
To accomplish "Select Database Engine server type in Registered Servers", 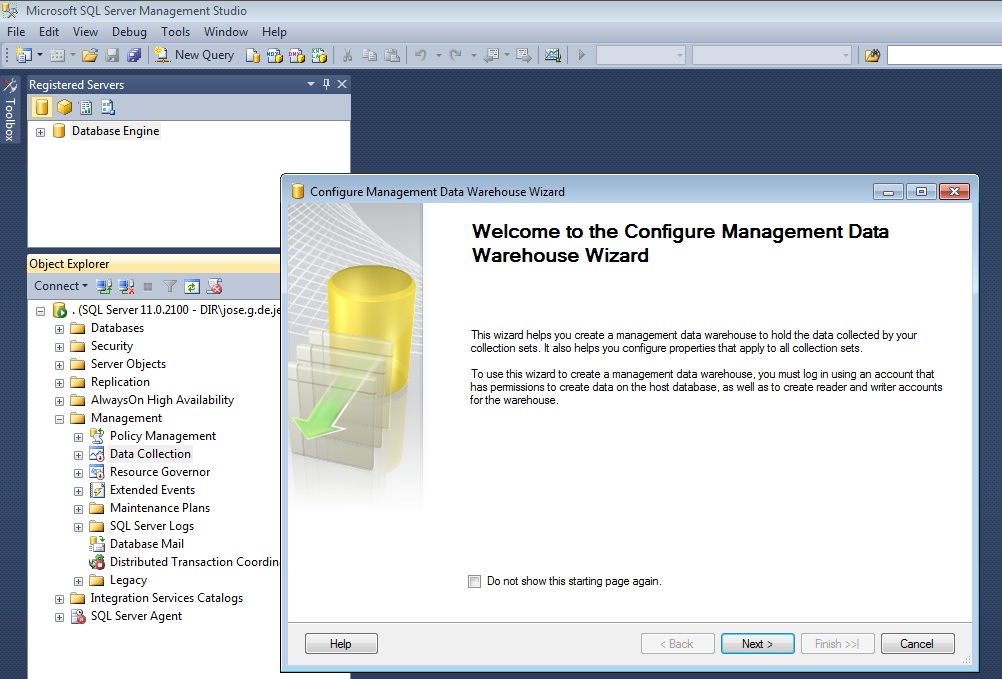I will coord(42,107).
